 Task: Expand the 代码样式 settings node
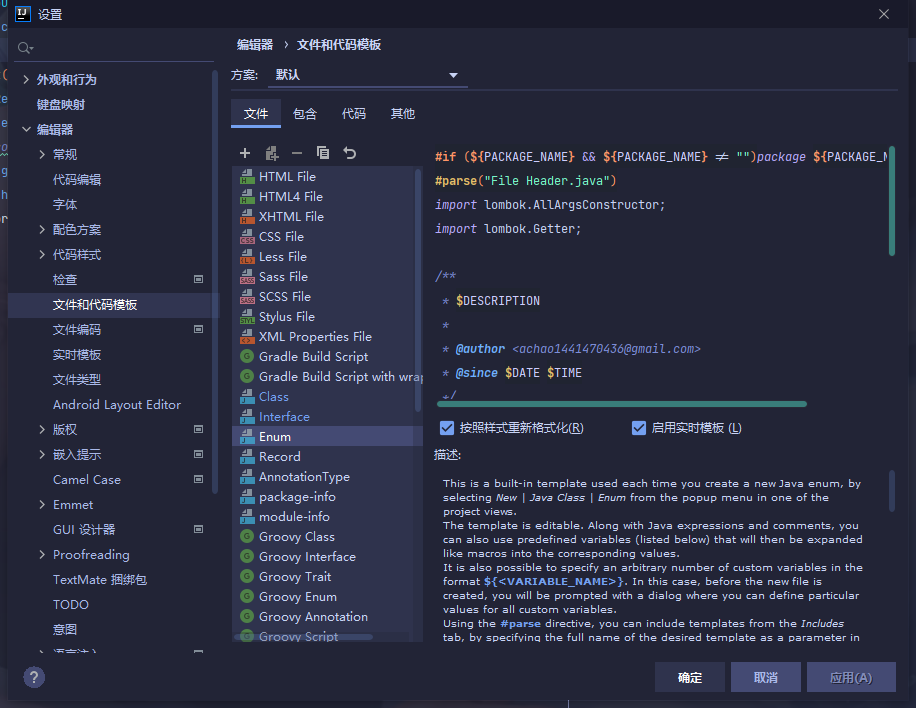(42, 255)
